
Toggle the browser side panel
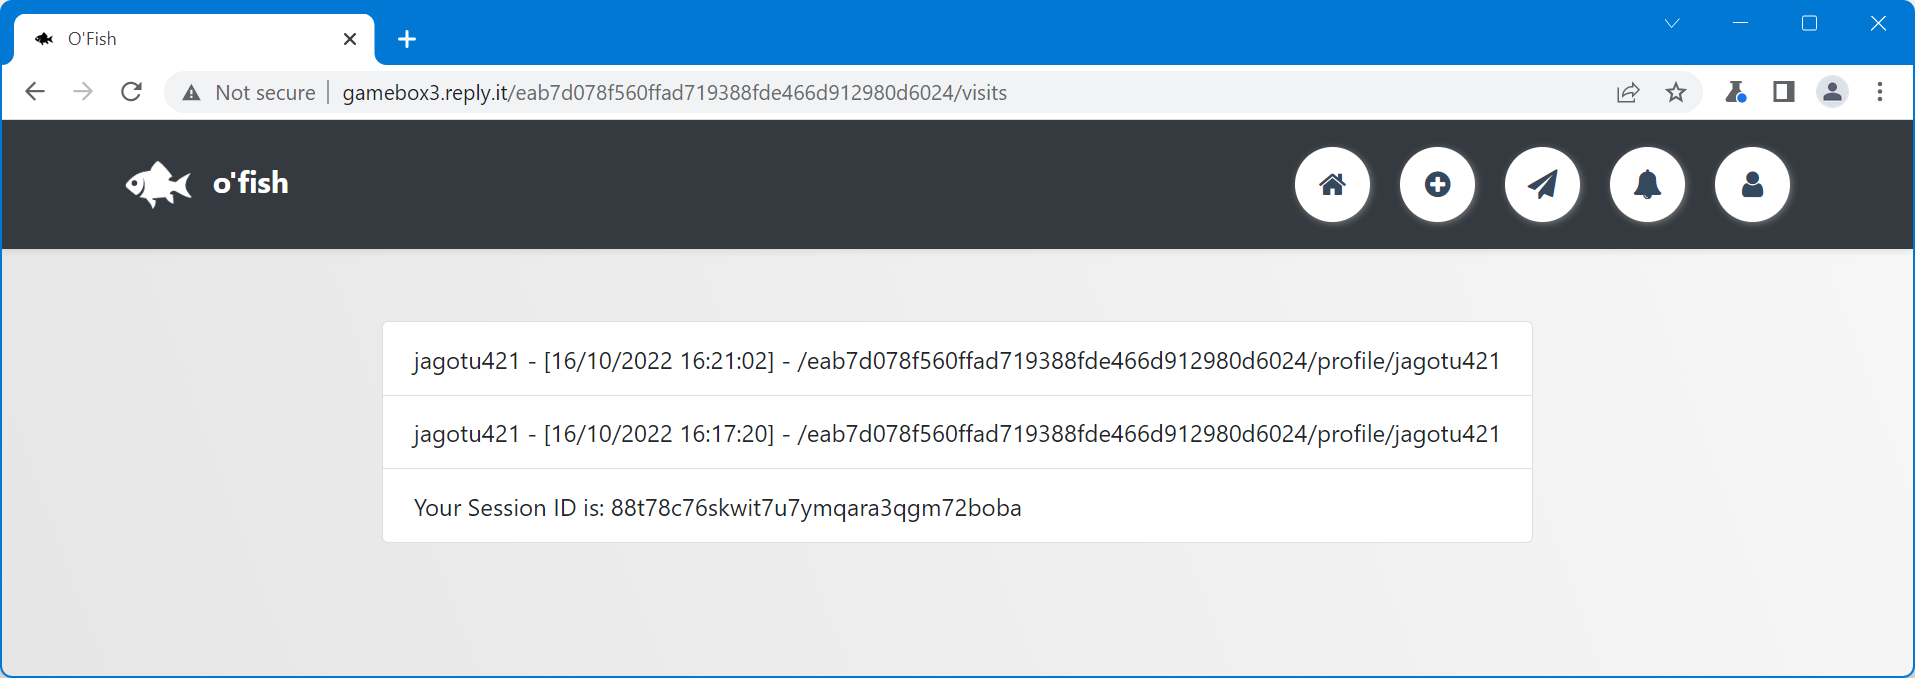point(1783,92)
